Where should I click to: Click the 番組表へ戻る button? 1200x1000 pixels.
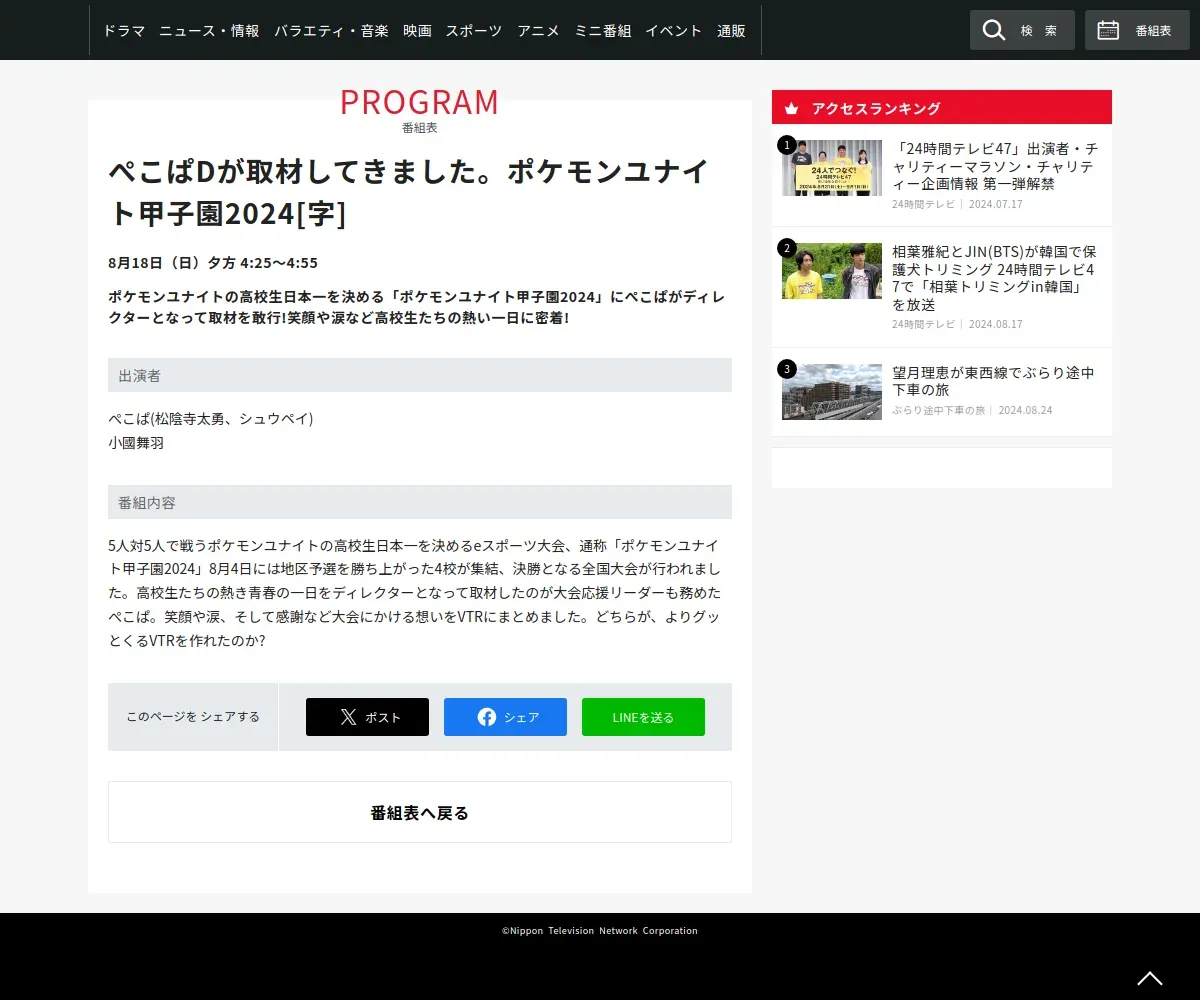(x=420, y=812)
